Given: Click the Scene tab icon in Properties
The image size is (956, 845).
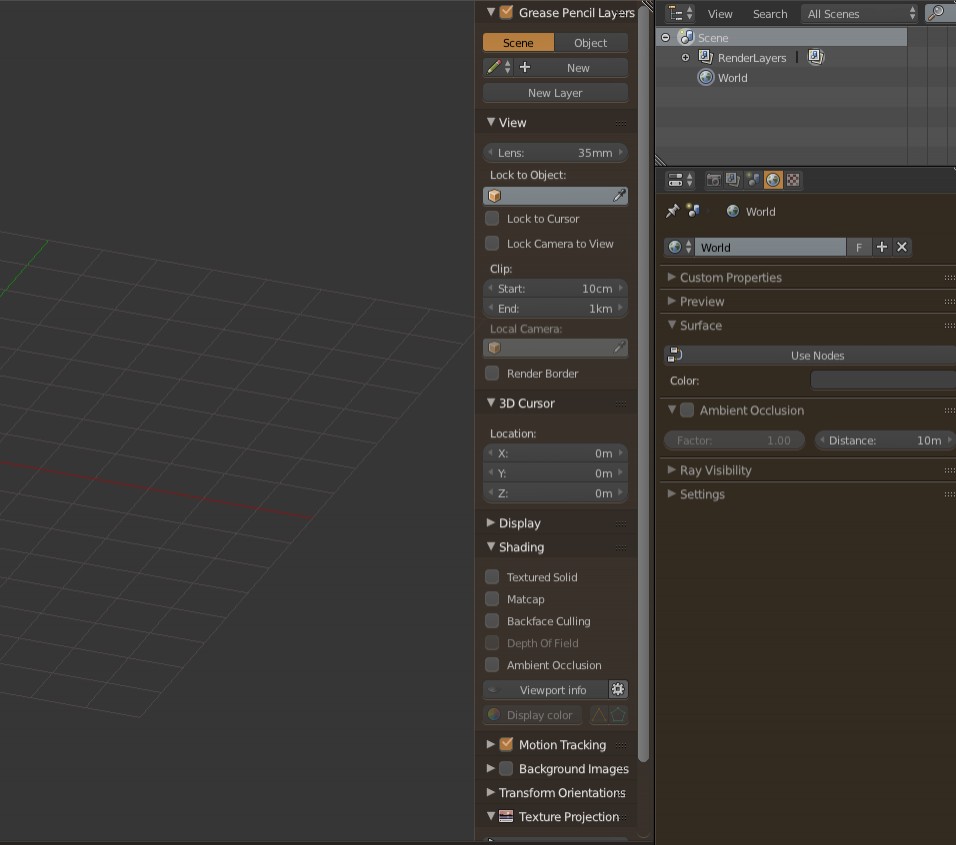Looking at the screenshot, I should [753, 180].
